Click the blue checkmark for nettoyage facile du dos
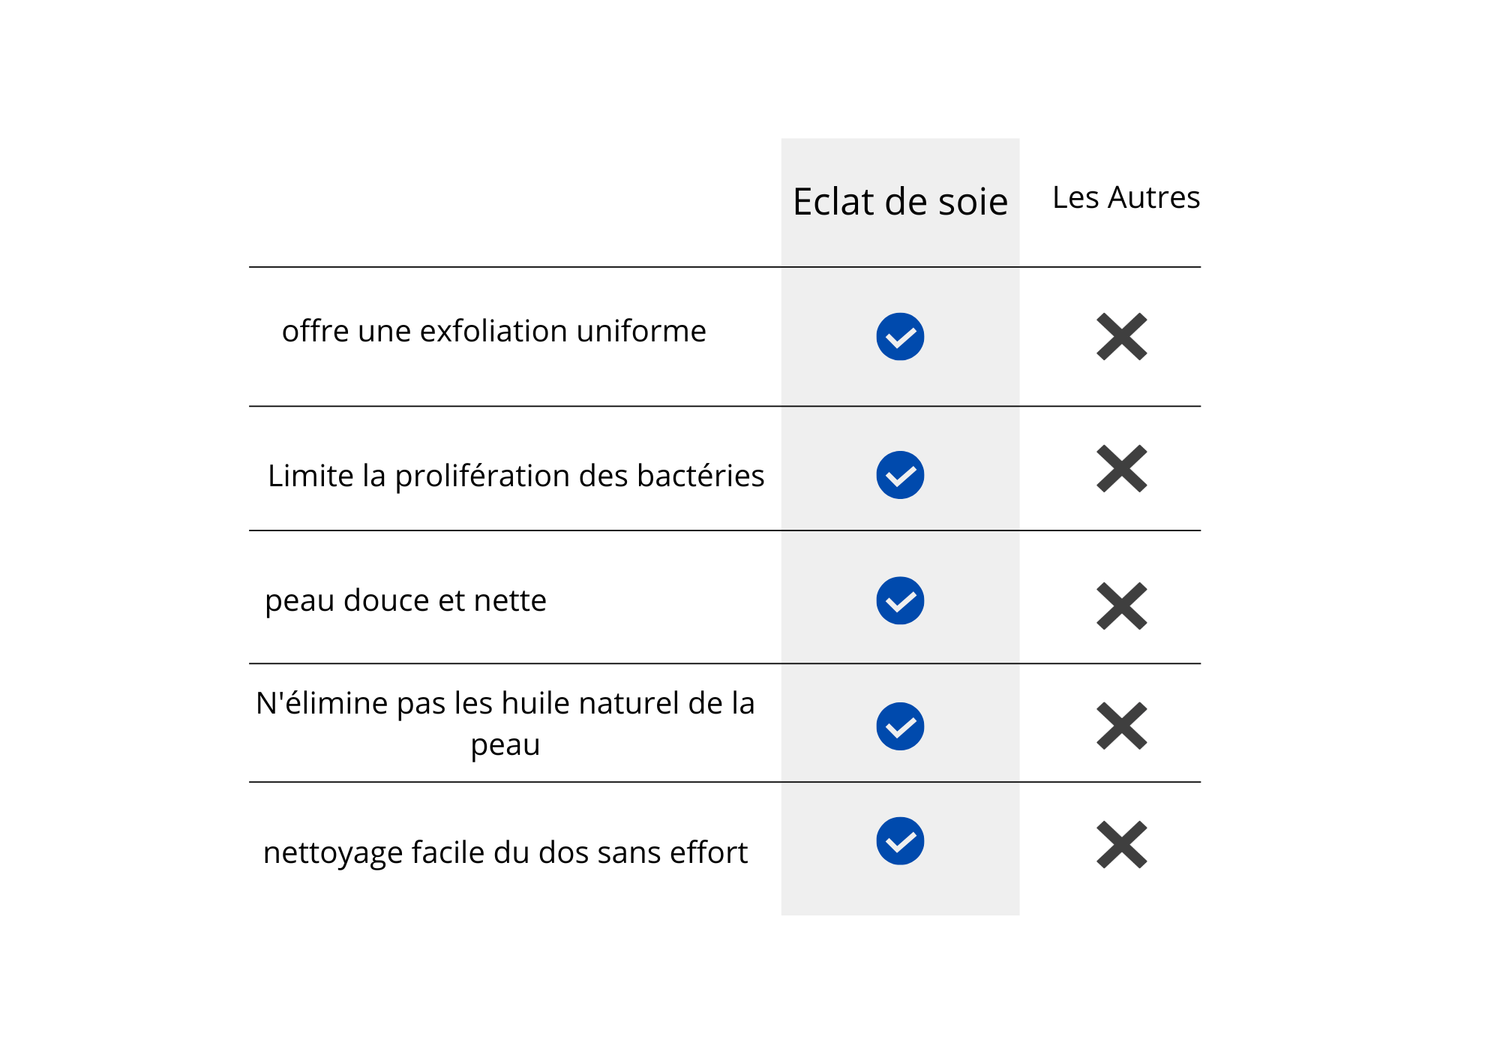This screenshot has height=1061, width=1500. click(x=900, y=841)
